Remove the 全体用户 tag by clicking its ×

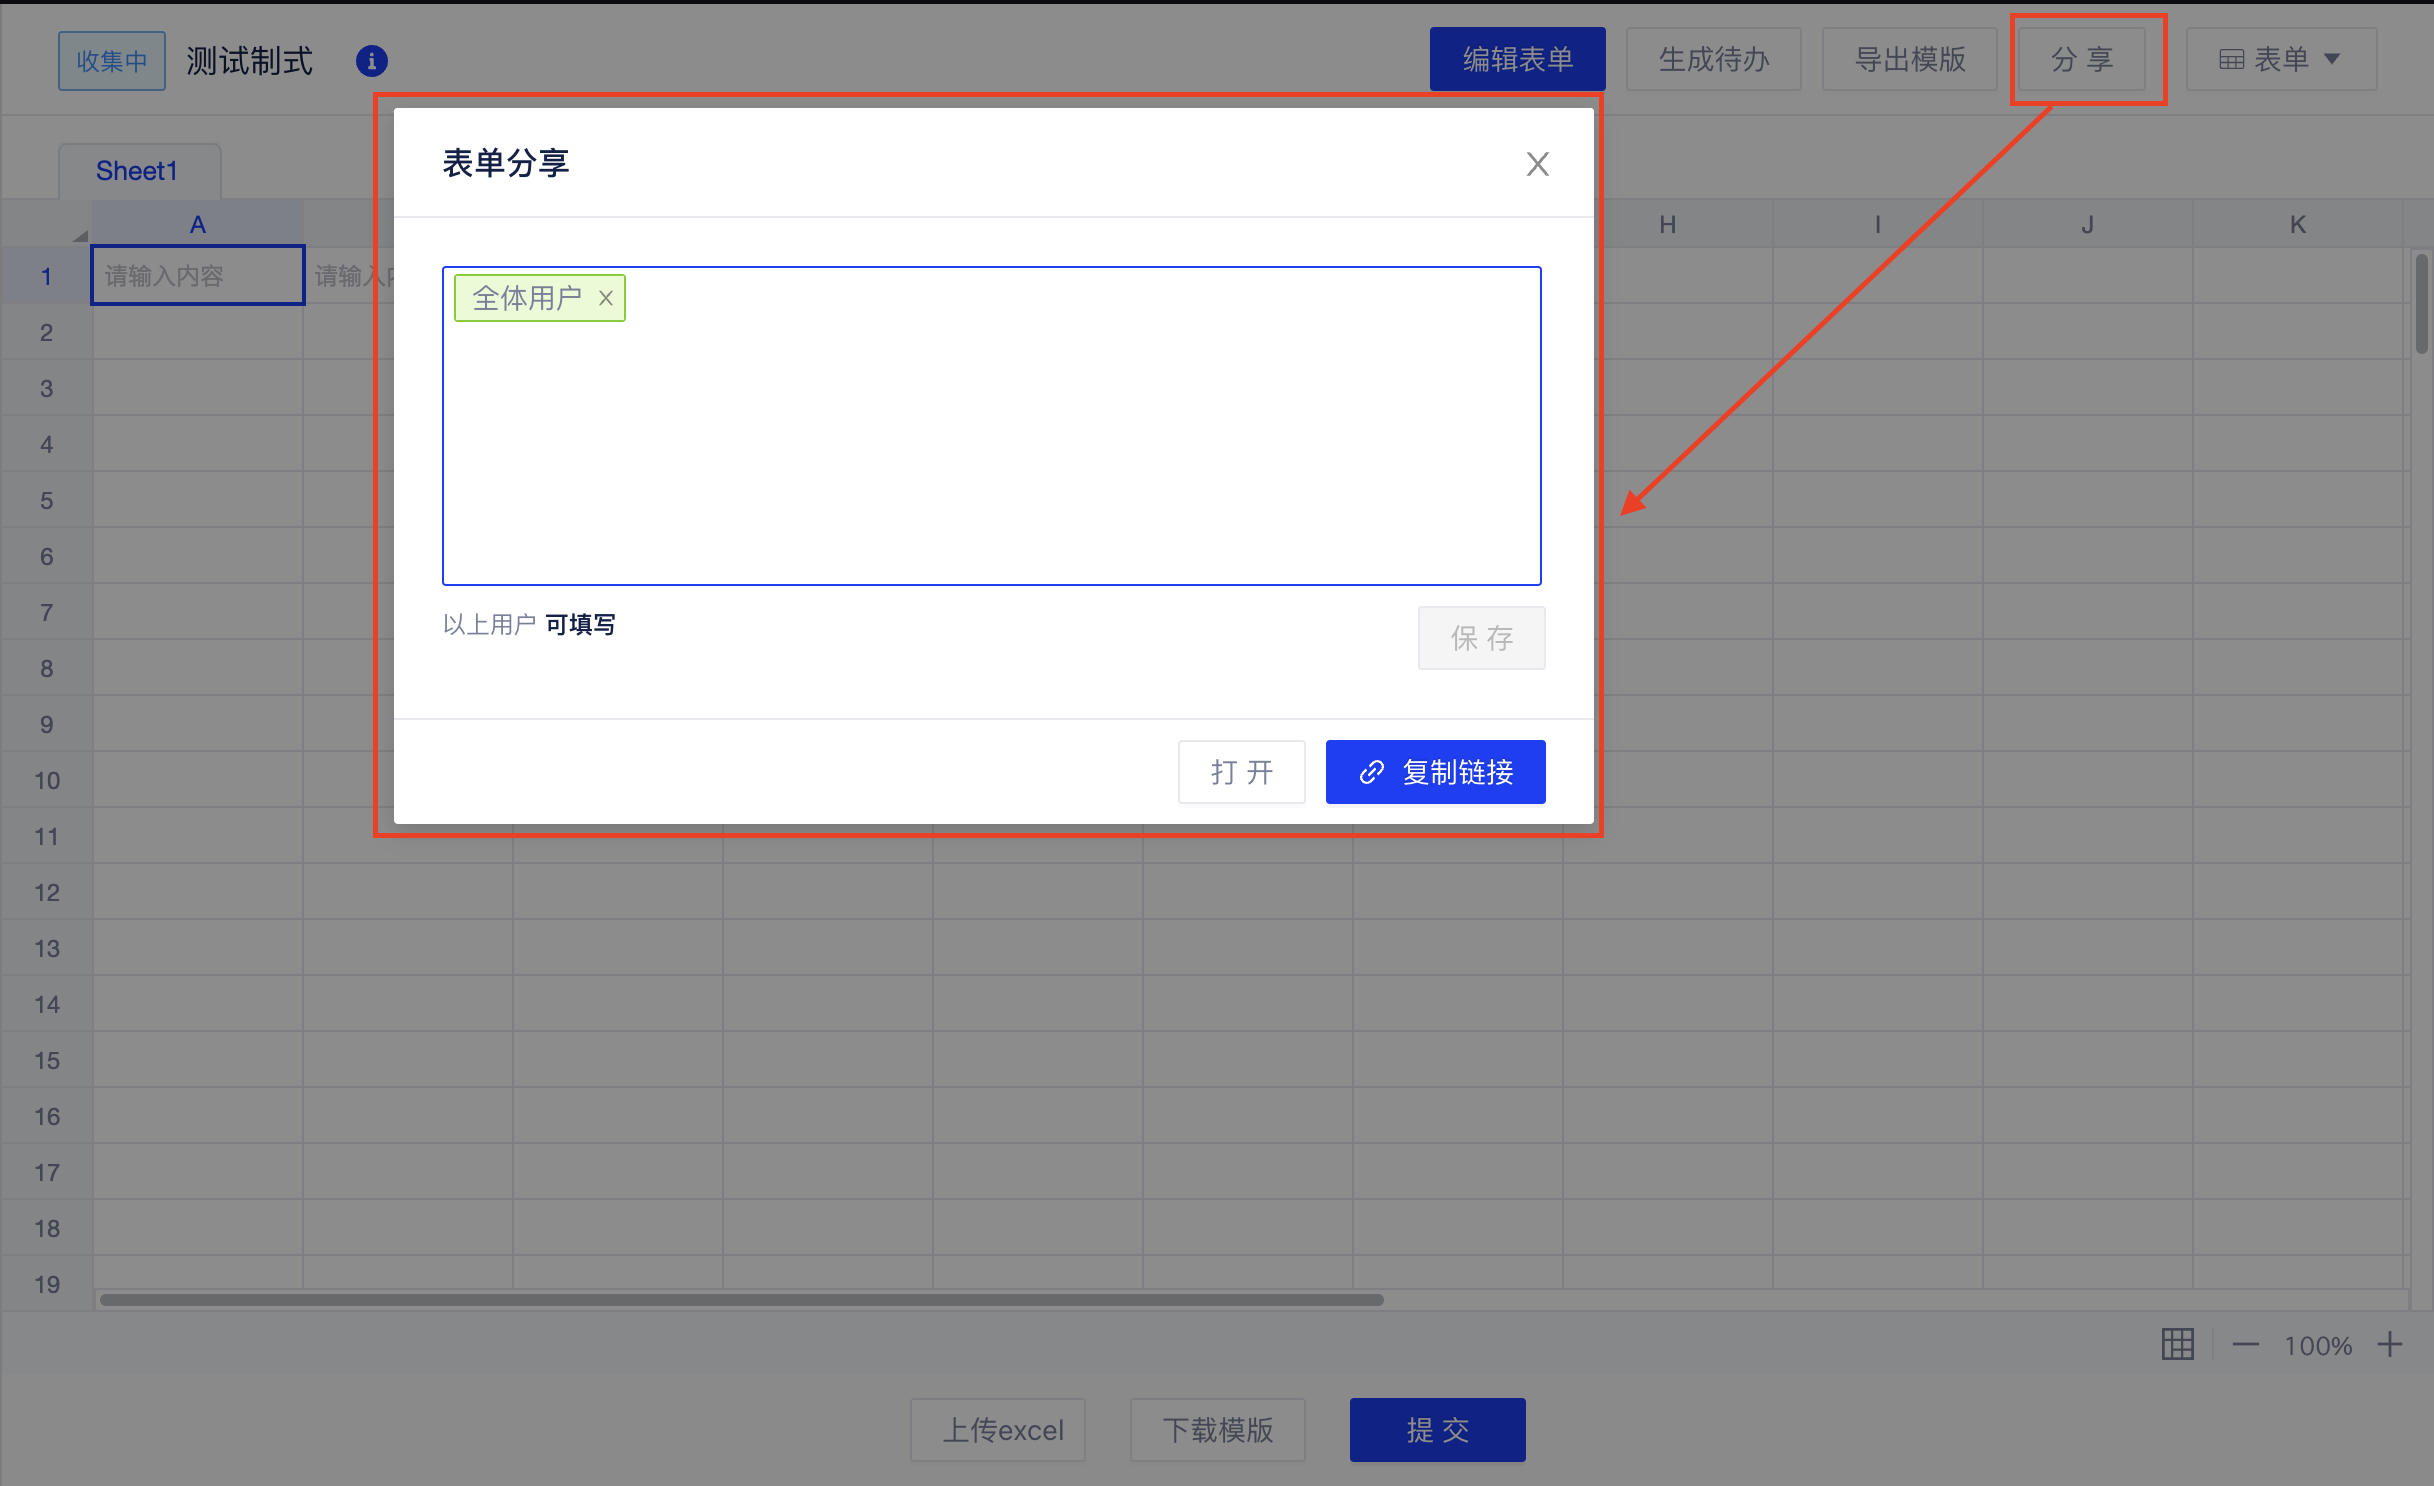coord(606,297)
